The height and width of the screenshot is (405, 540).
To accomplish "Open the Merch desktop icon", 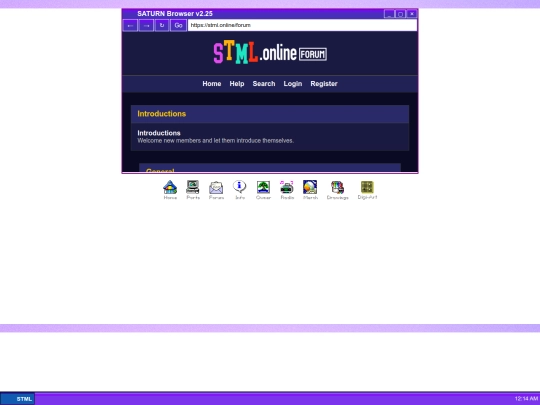I will pos(310,190).
